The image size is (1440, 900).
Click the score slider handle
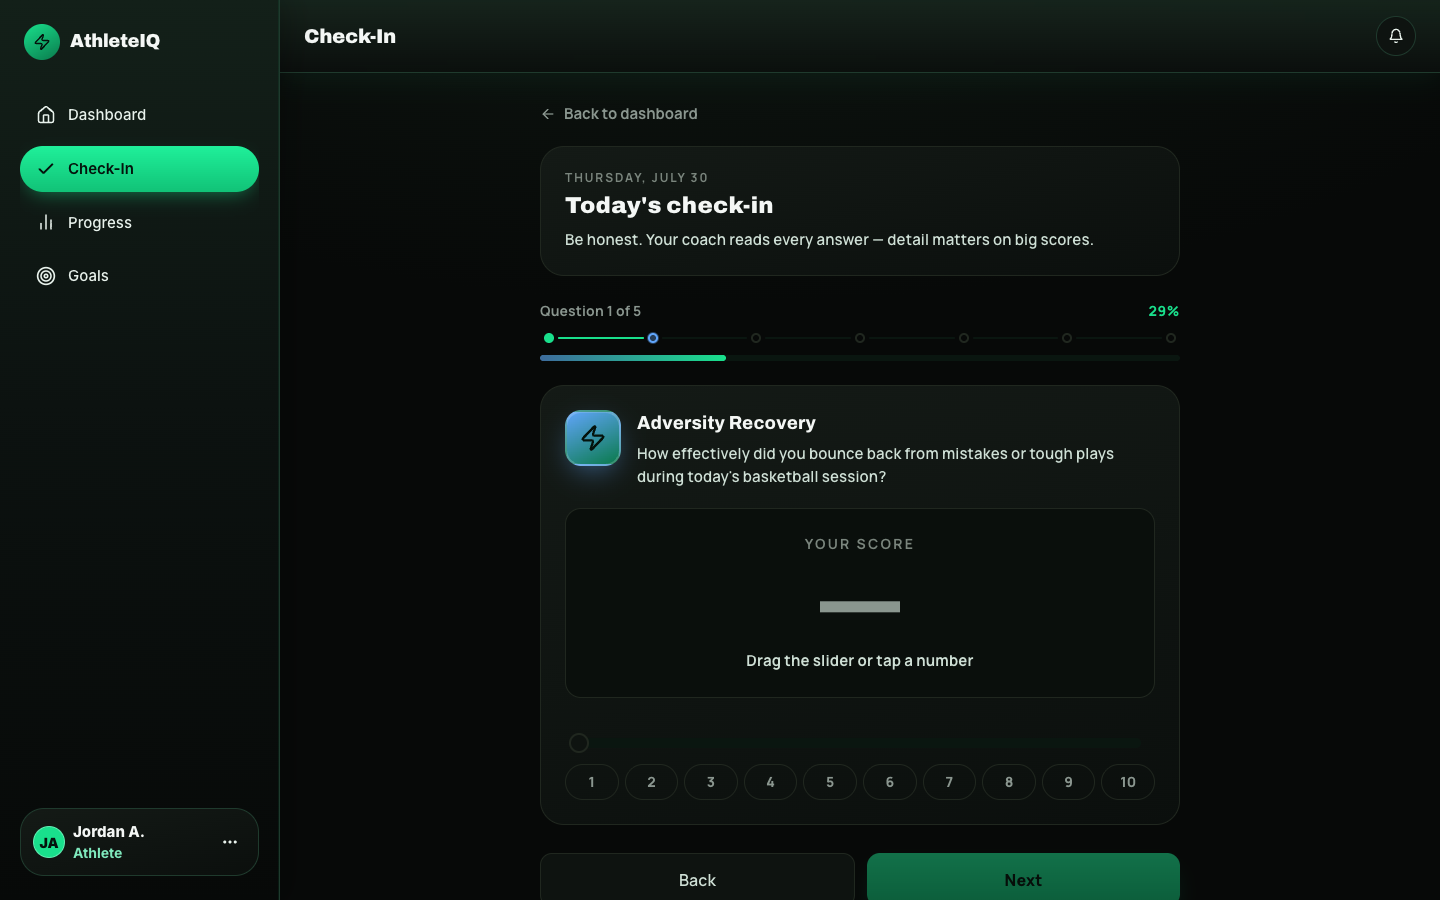pos(579,743)
